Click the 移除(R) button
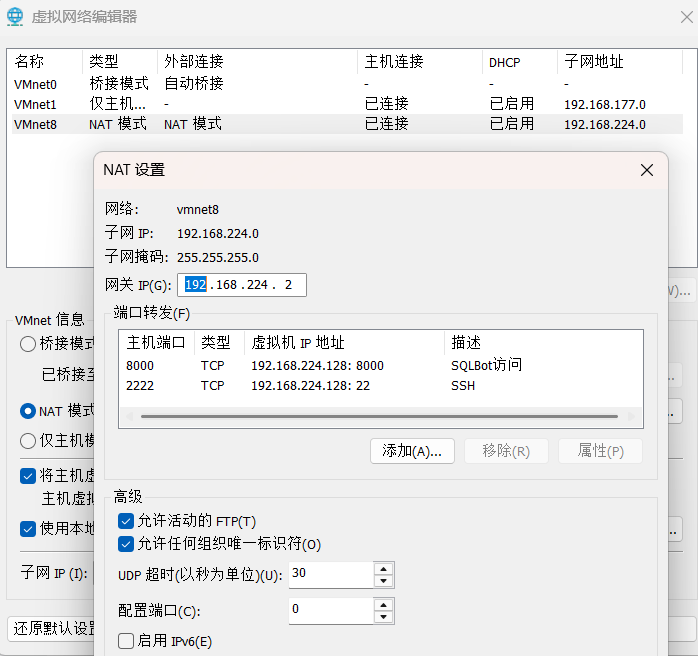The image size is (698, 656). point(506,451)
